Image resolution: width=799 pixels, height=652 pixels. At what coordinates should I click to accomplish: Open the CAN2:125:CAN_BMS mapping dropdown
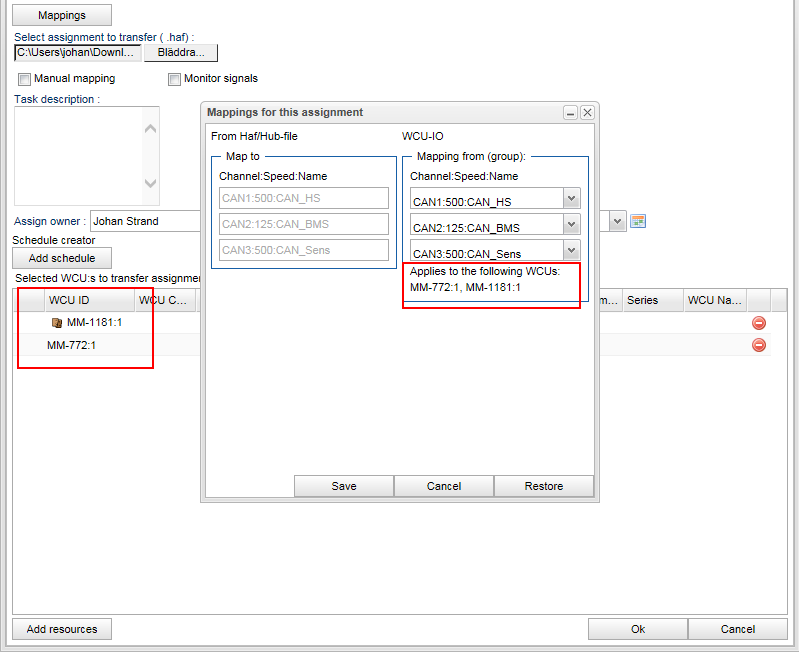[572, 225]
